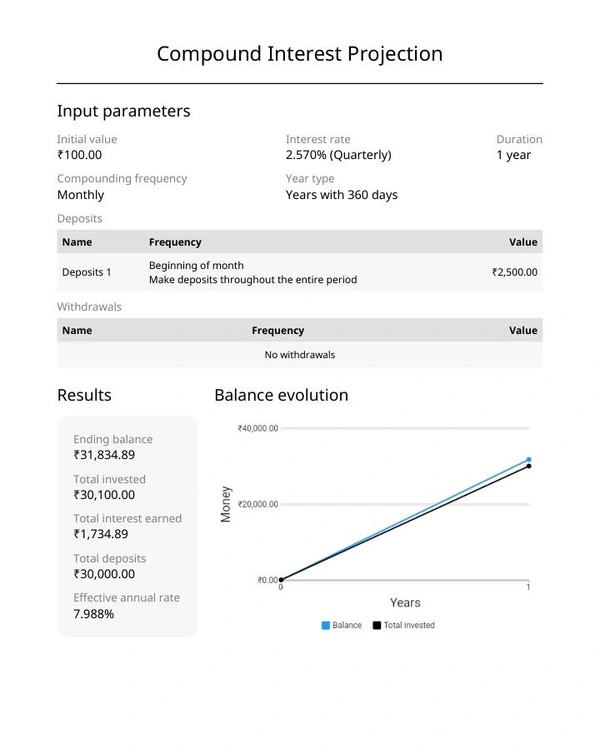Click the Years with 360 days value
Image resolution: width=600 pixels, height=753 pixels.
(341, 195)
